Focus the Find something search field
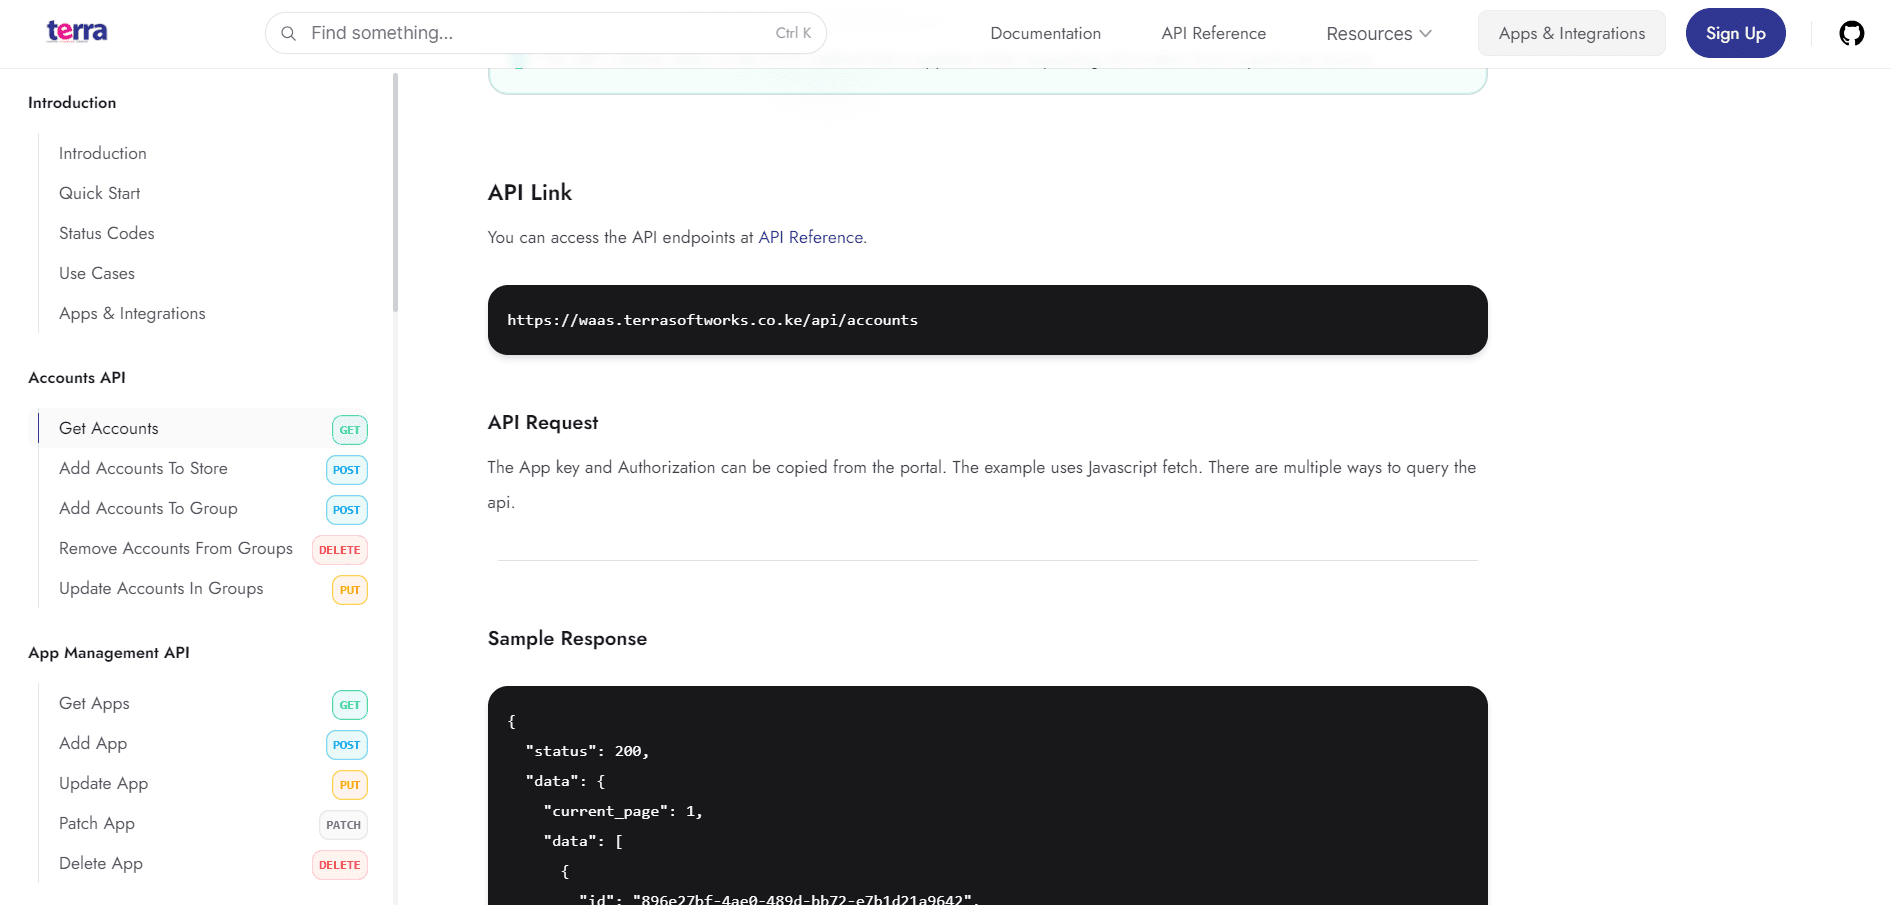The width and height of the screenshot is (1891, 905). coord(540,34)
